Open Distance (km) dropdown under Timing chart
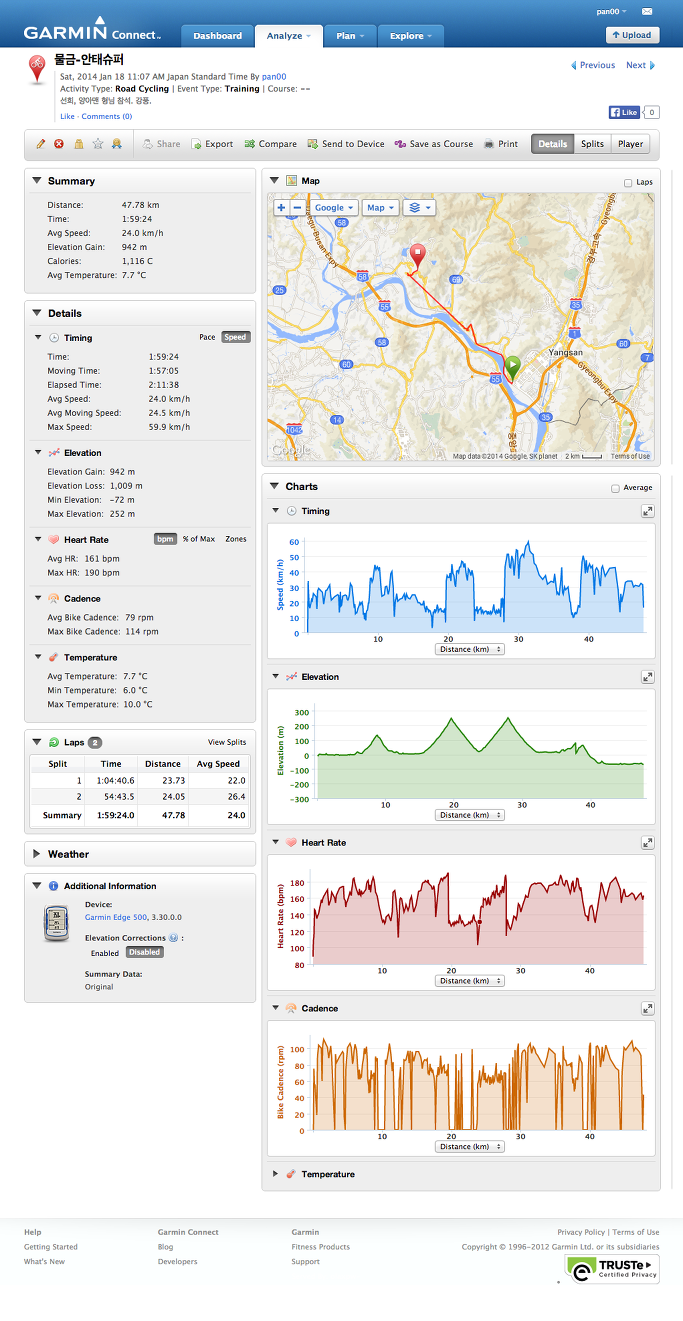Viewport: 683px width, 1321px height. pyautogui.click(x=471, y=649)
